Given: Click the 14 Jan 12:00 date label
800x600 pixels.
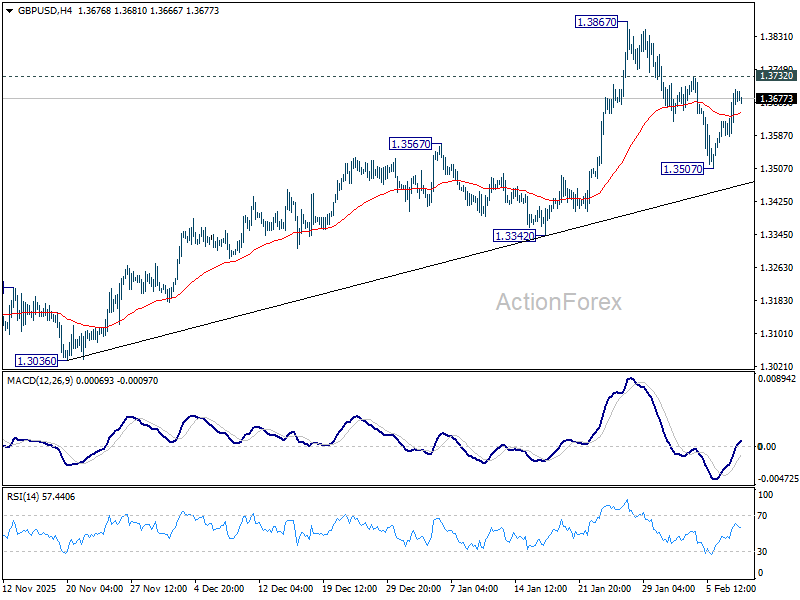Looking at the screenshot, I should click(x=540, y=588).
